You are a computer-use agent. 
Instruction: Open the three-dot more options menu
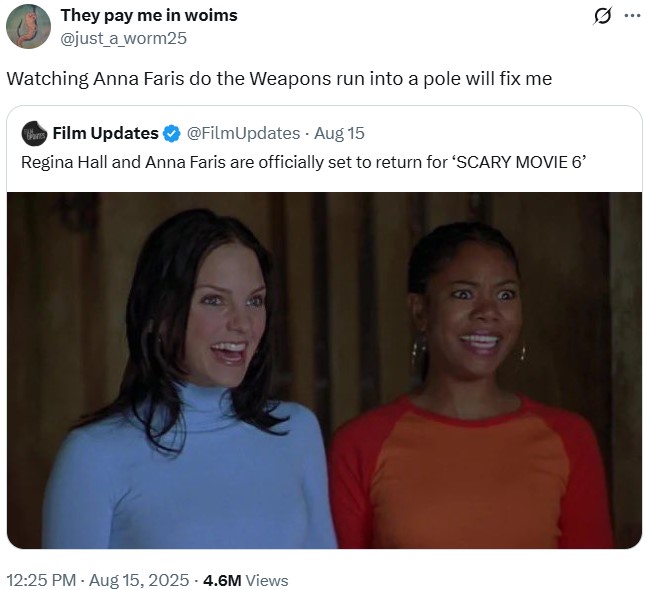pyautogui.click(x=632, y=16)
